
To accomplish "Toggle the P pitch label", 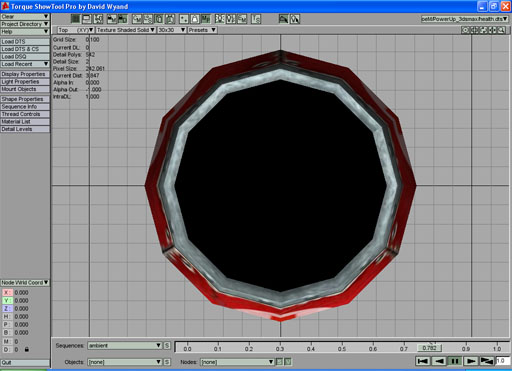I will click(x=7, y=325).
